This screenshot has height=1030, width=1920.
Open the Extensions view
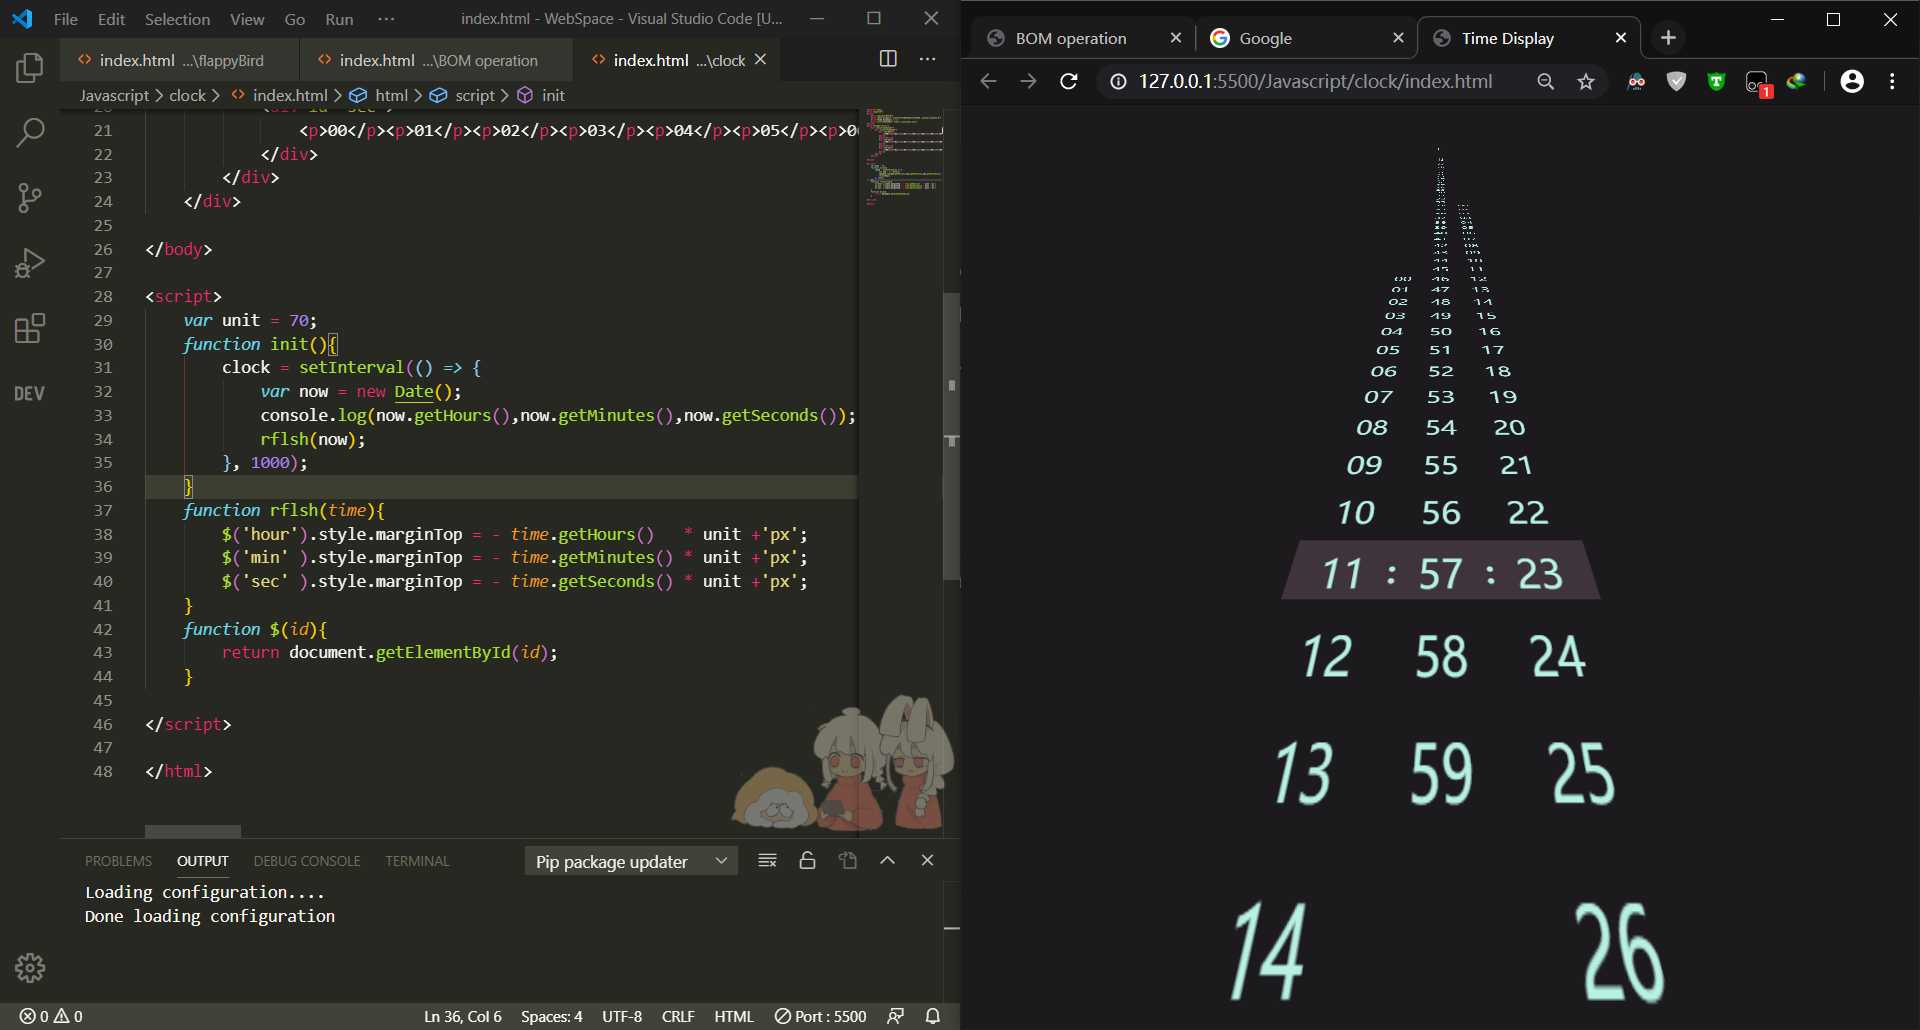[30, 328]
